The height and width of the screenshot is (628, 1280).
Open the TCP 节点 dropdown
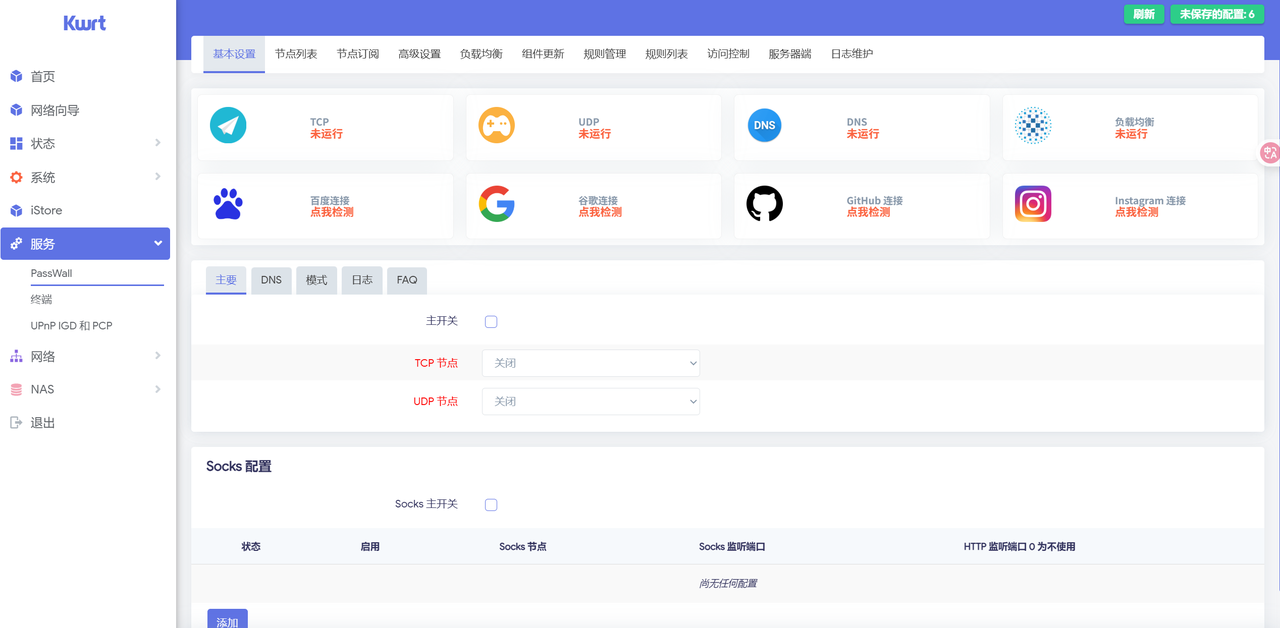tap(591, 362)
